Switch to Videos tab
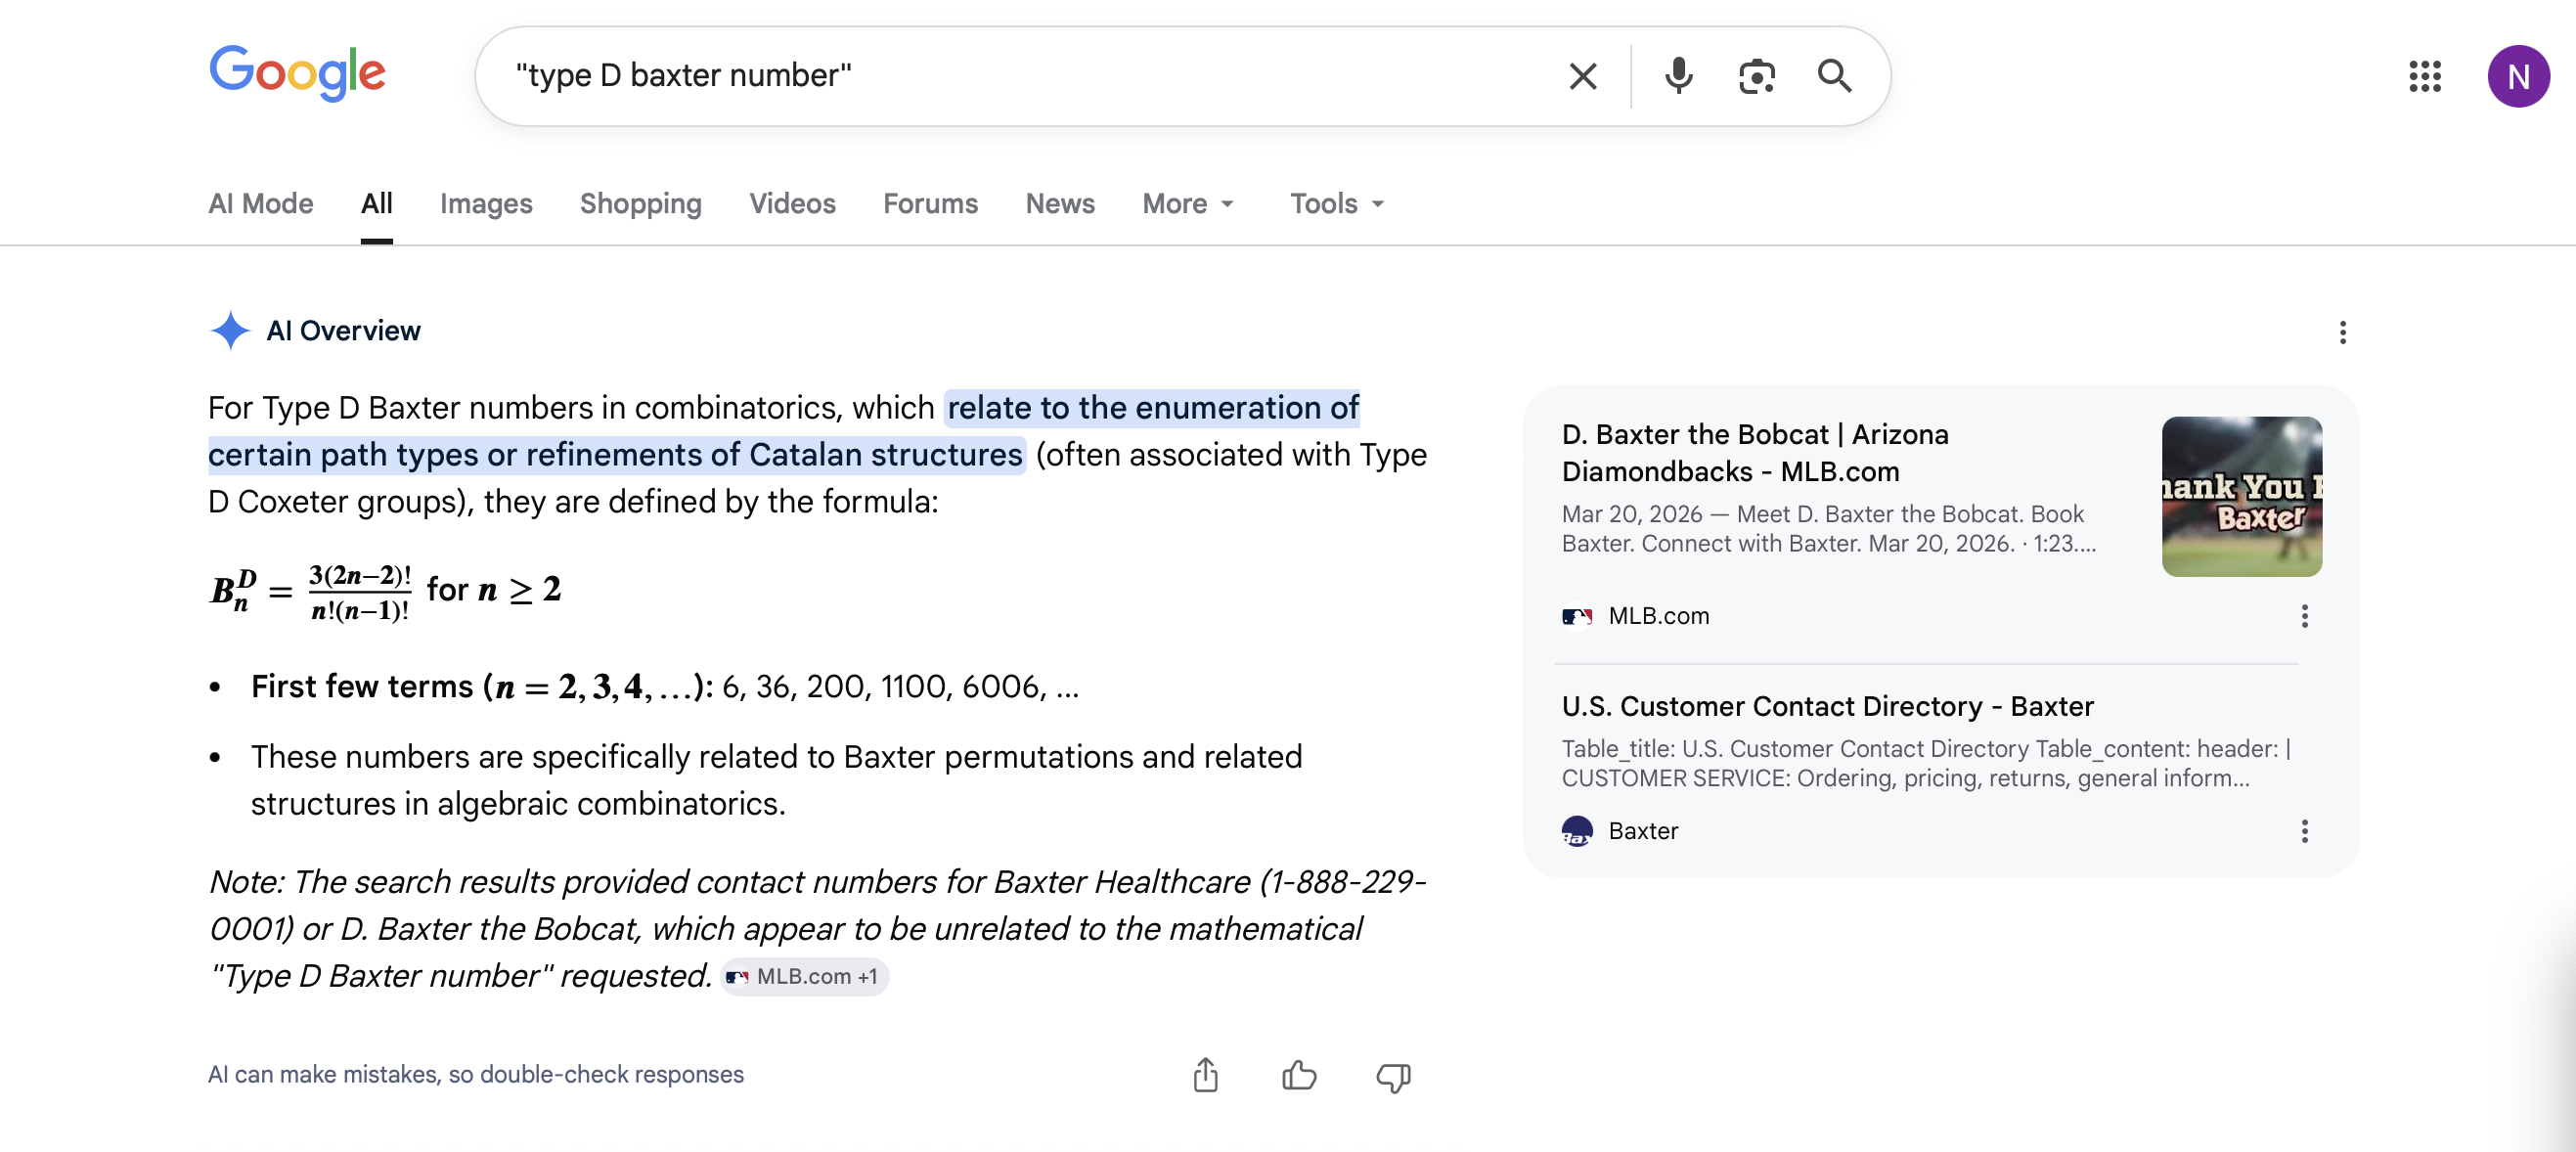Viewport: 2576px width, 1152px height. (x=792, y=203)
